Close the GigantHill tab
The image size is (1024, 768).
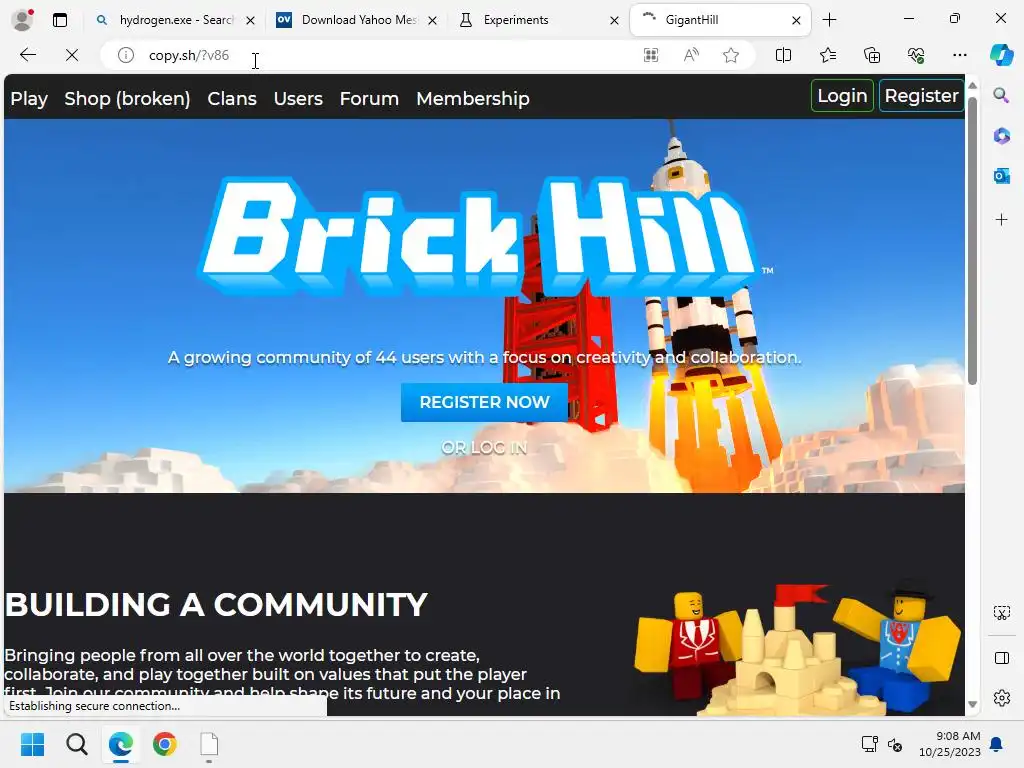[796, 20]
